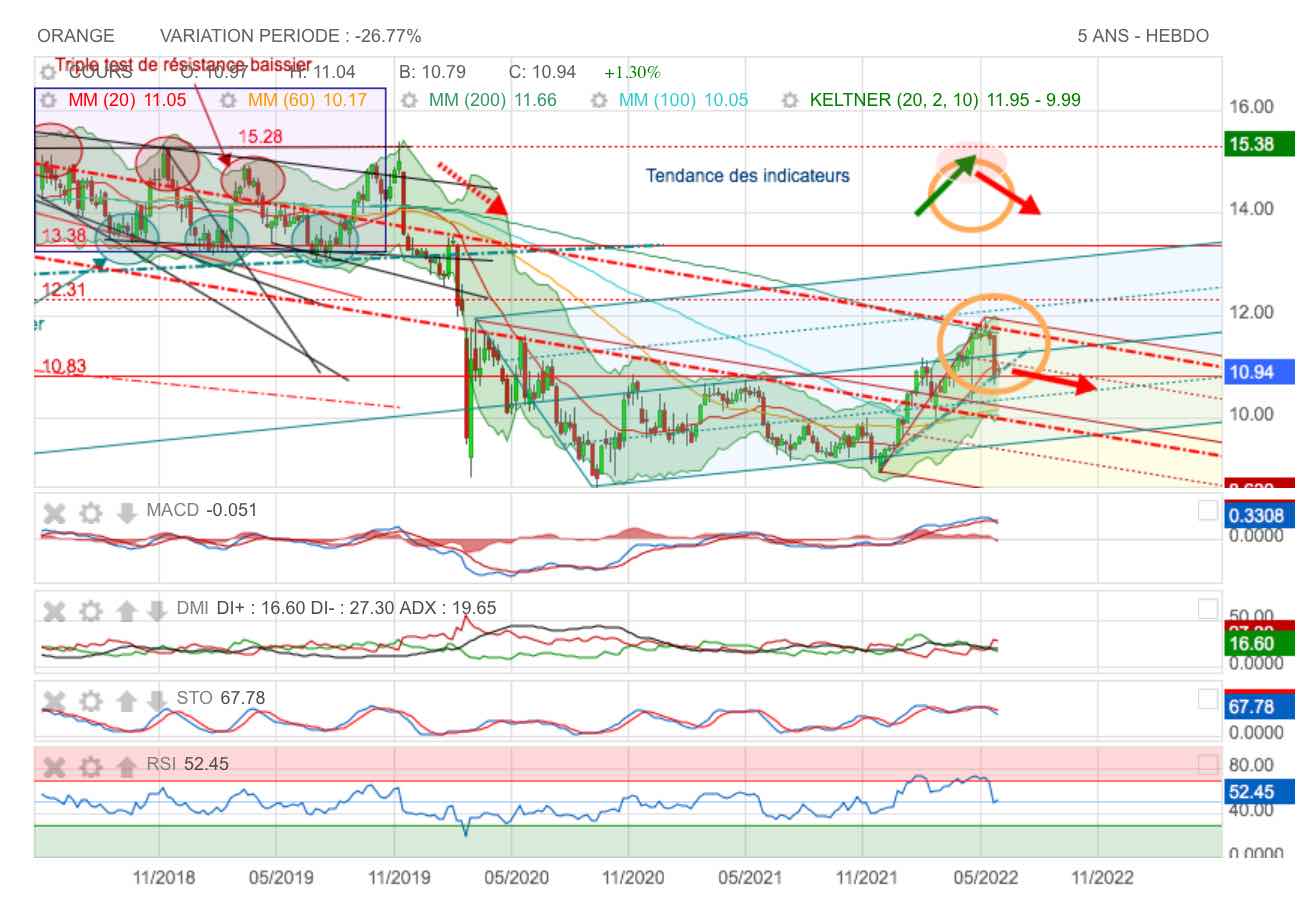Image resolution: width=1302 pixels, height=908 pixels.
Task: Click the 5 ANS - HEBDO period label
Action: [1143, 36]
